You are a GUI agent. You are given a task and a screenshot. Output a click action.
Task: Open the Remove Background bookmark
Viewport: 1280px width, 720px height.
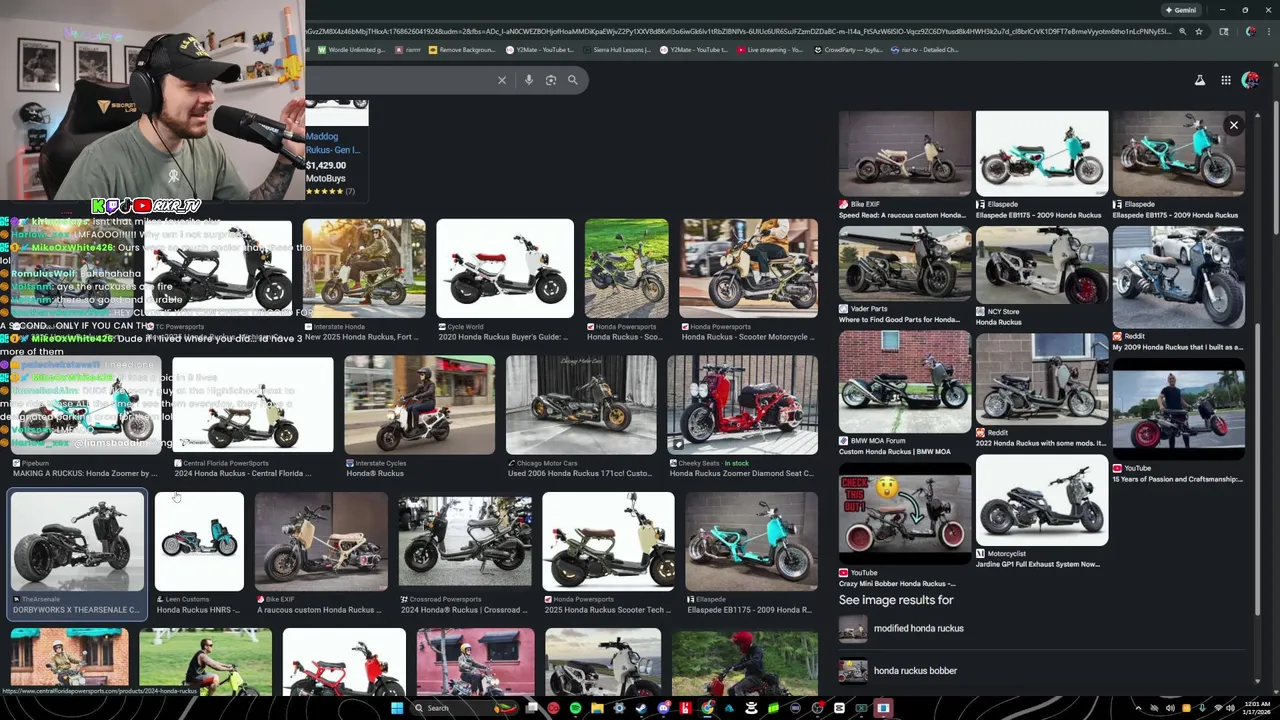point(462,49)
